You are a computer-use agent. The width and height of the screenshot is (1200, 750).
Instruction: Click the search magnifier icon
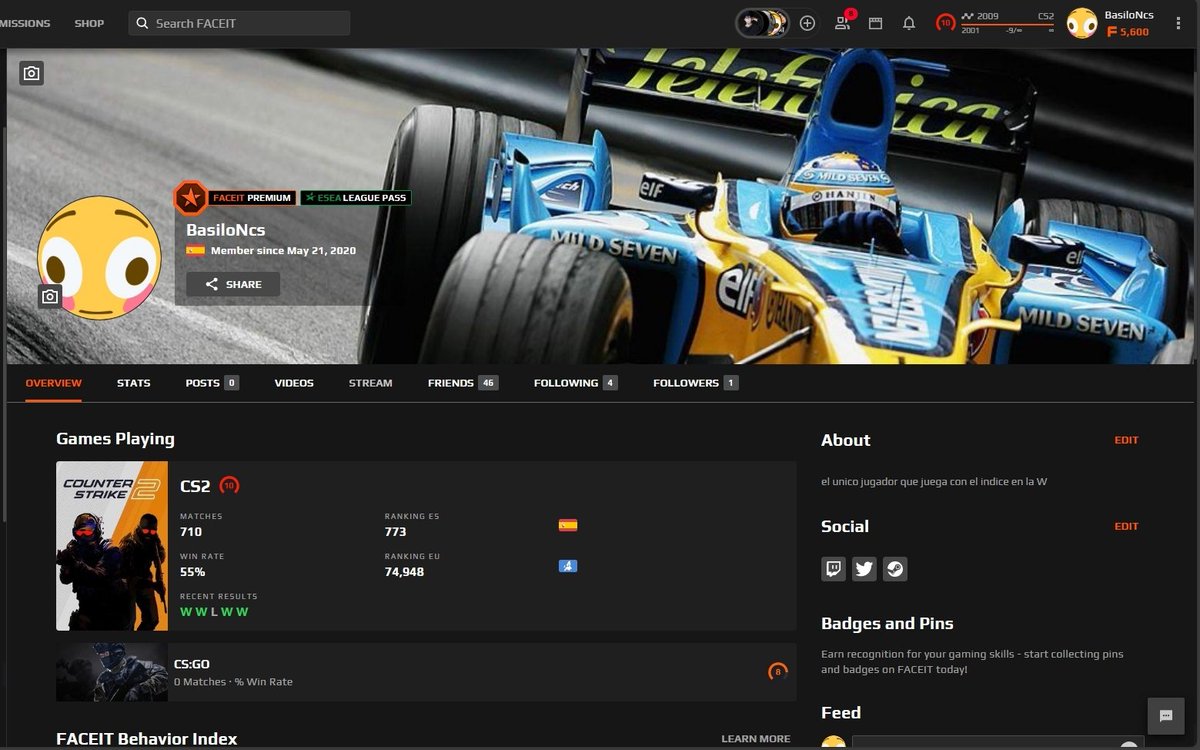142,23
